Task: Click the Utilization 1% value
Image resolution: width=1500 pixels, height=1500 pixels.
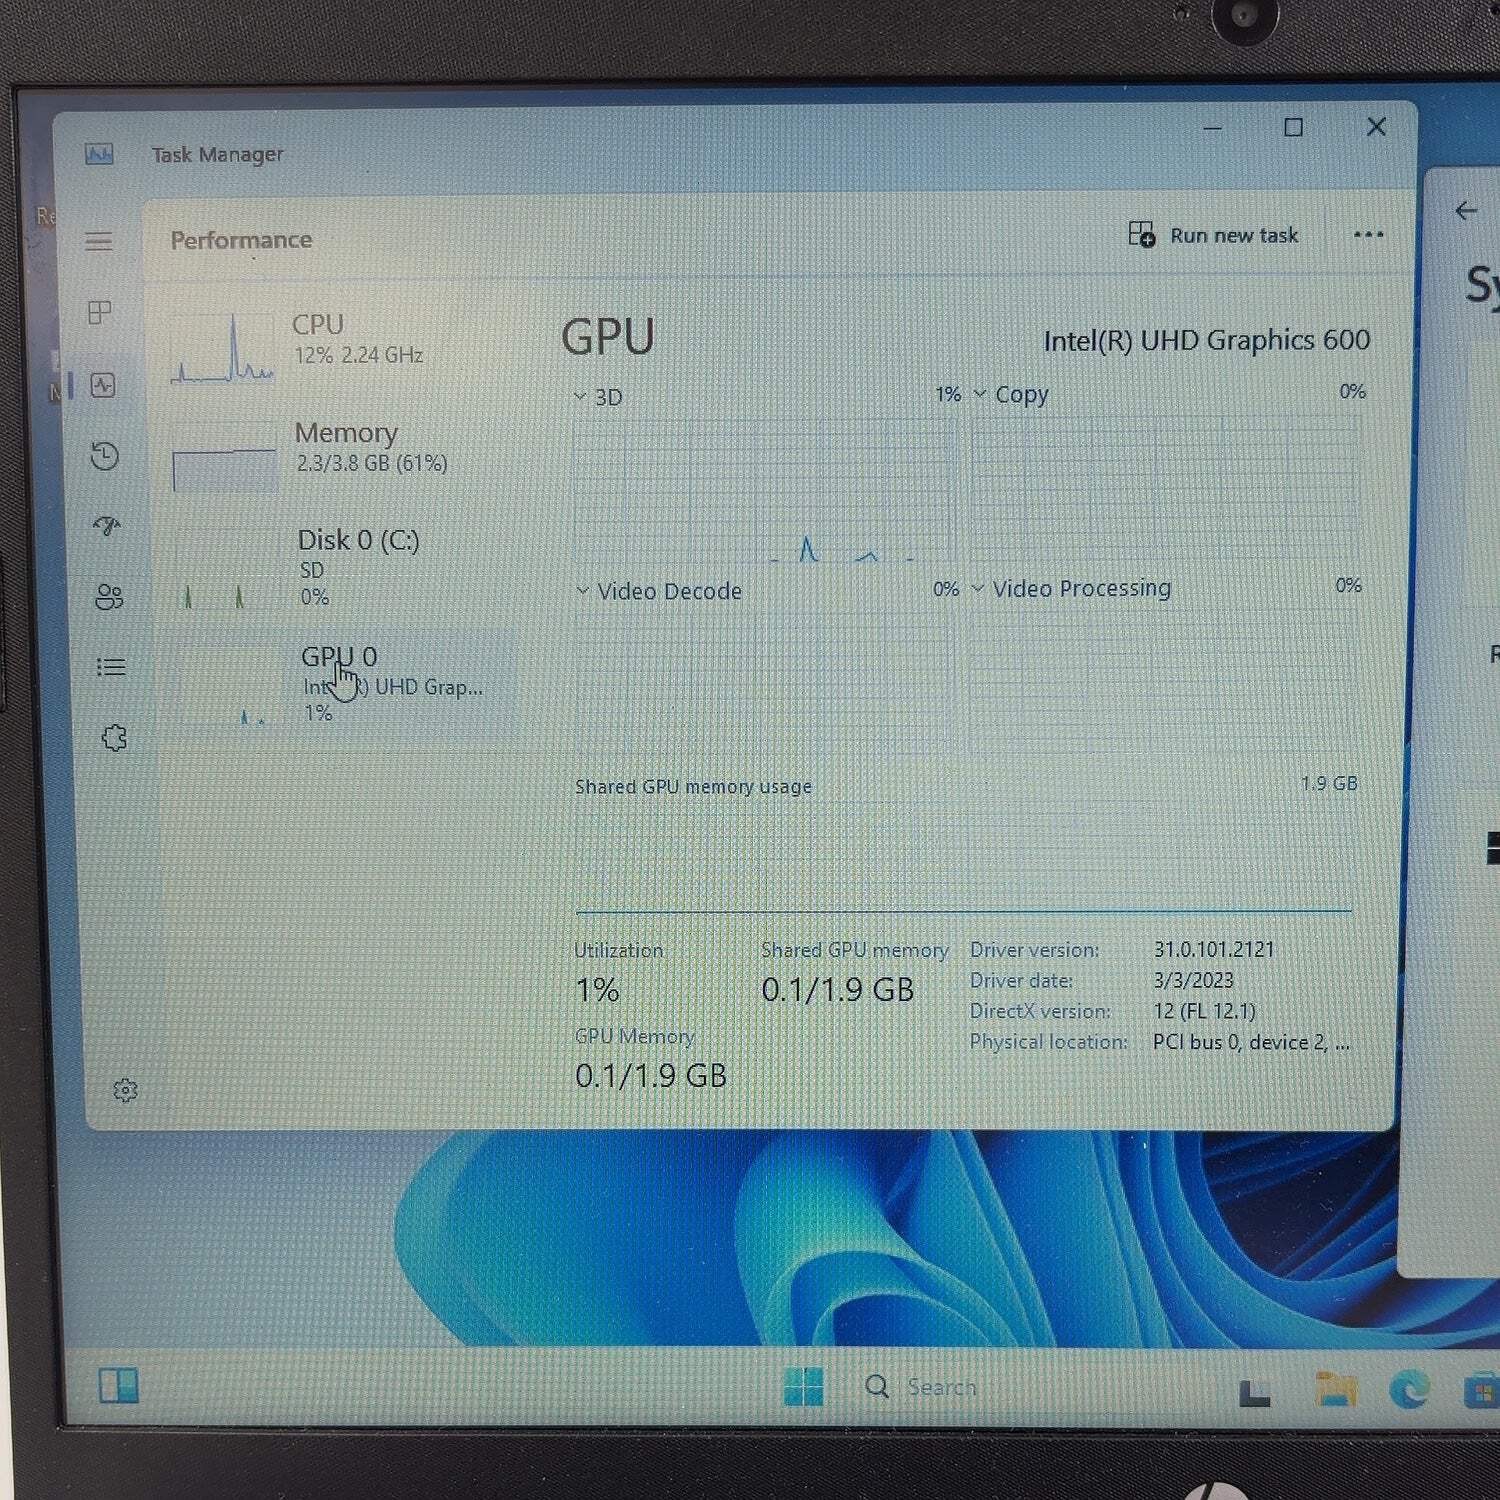Action: tap(597, 990)
